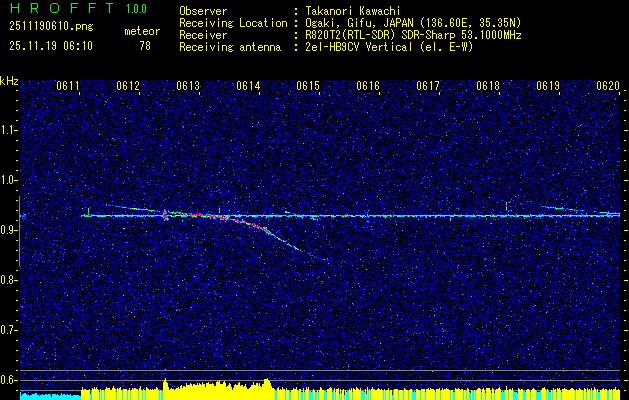Click the 0615 time marker

point(308,85)
